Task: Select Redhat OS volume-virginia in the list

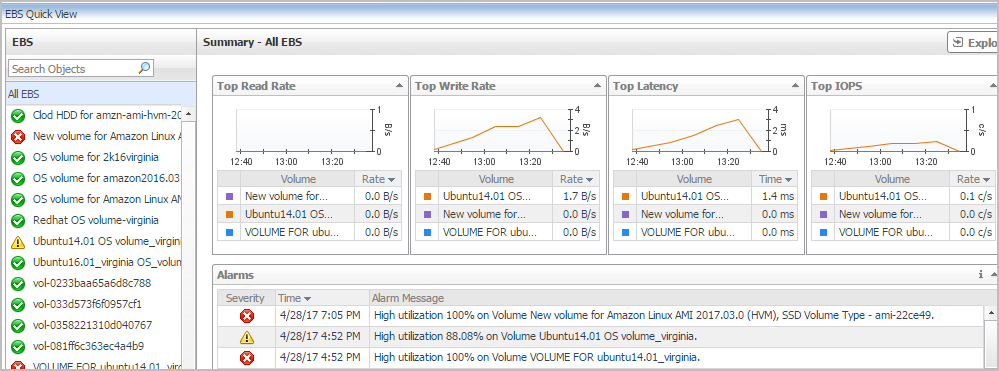Action: 96,221
